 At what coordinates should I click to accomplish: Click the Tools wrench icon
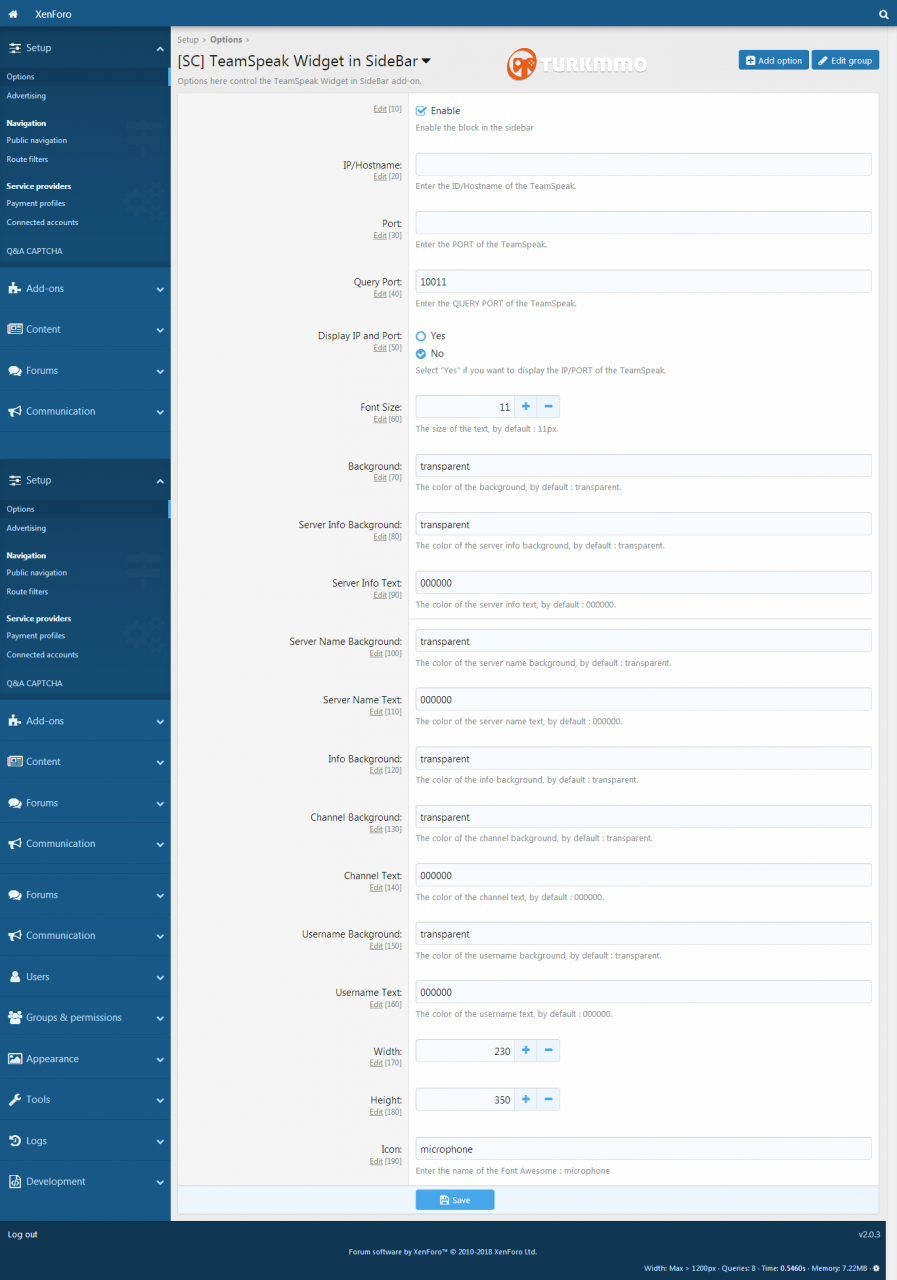click(x=15, y=1100)
